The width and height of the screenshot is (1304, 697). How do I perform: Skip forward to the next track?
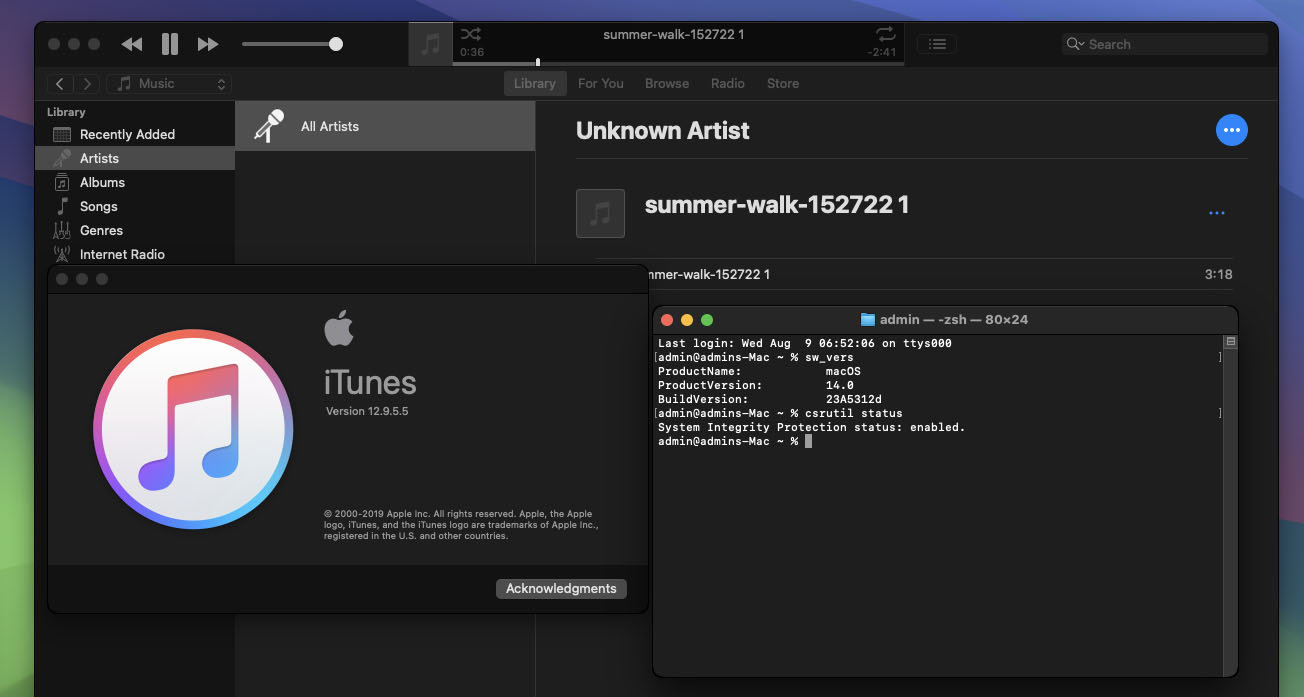pos(208,44)
